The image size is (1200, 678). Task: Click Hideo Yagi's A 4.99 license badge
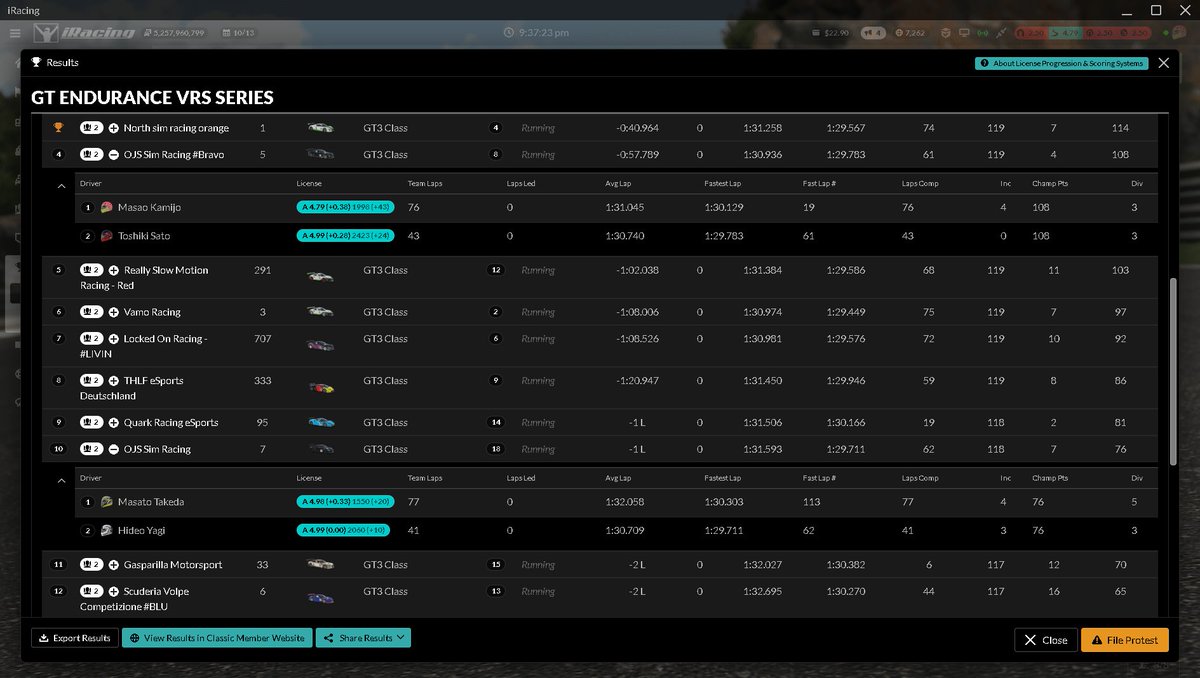click(x=344, y=530)
